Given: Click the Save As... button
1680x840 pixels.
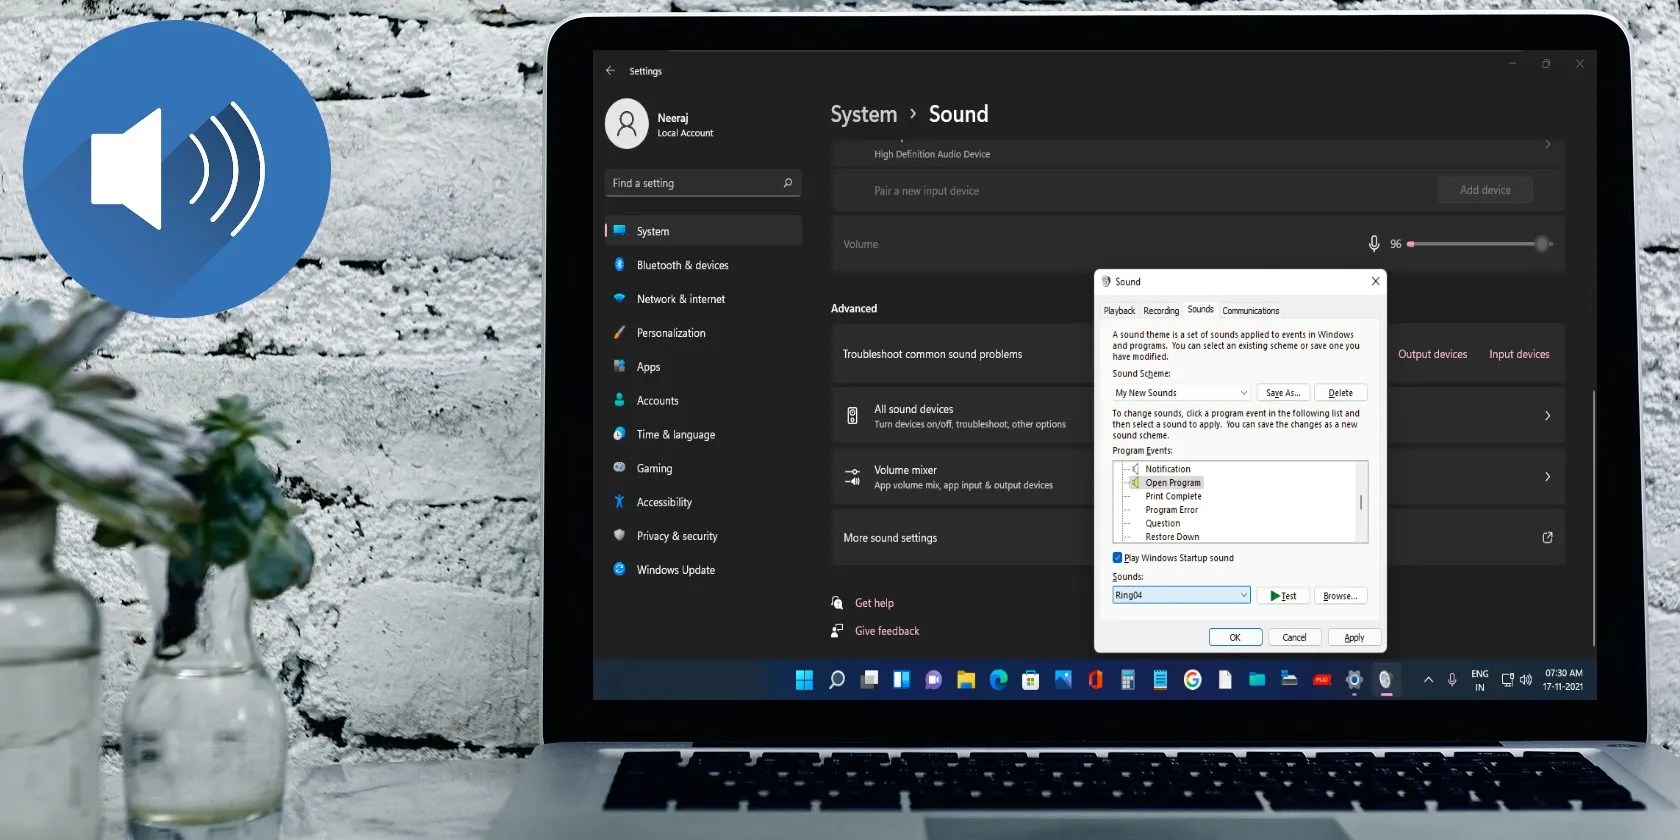Looking at the screenshot, I should coord(1283,393).
